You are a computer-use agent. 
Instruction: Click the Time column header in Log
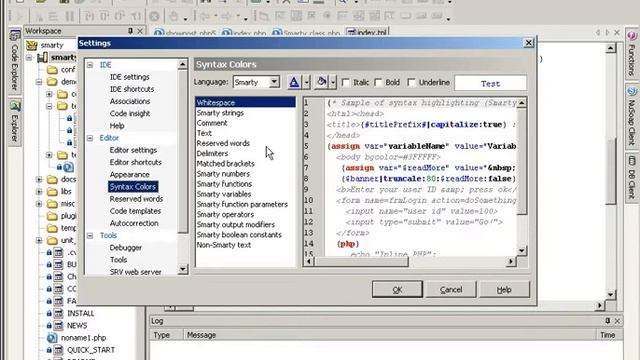tap(609, 335)
